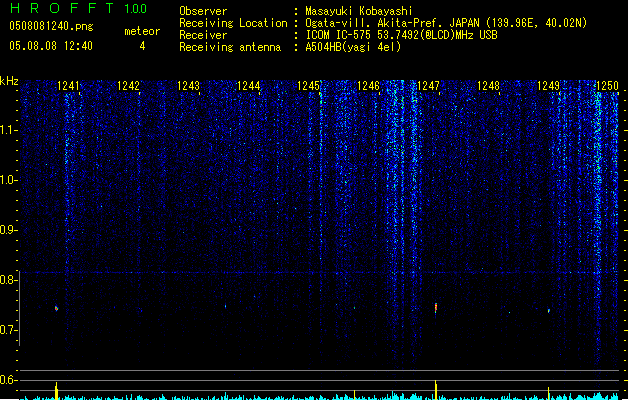The width and height of the screenshot is (629, 400).
Task: Click the yellow power spike before 1241
Action: [57, 391]
